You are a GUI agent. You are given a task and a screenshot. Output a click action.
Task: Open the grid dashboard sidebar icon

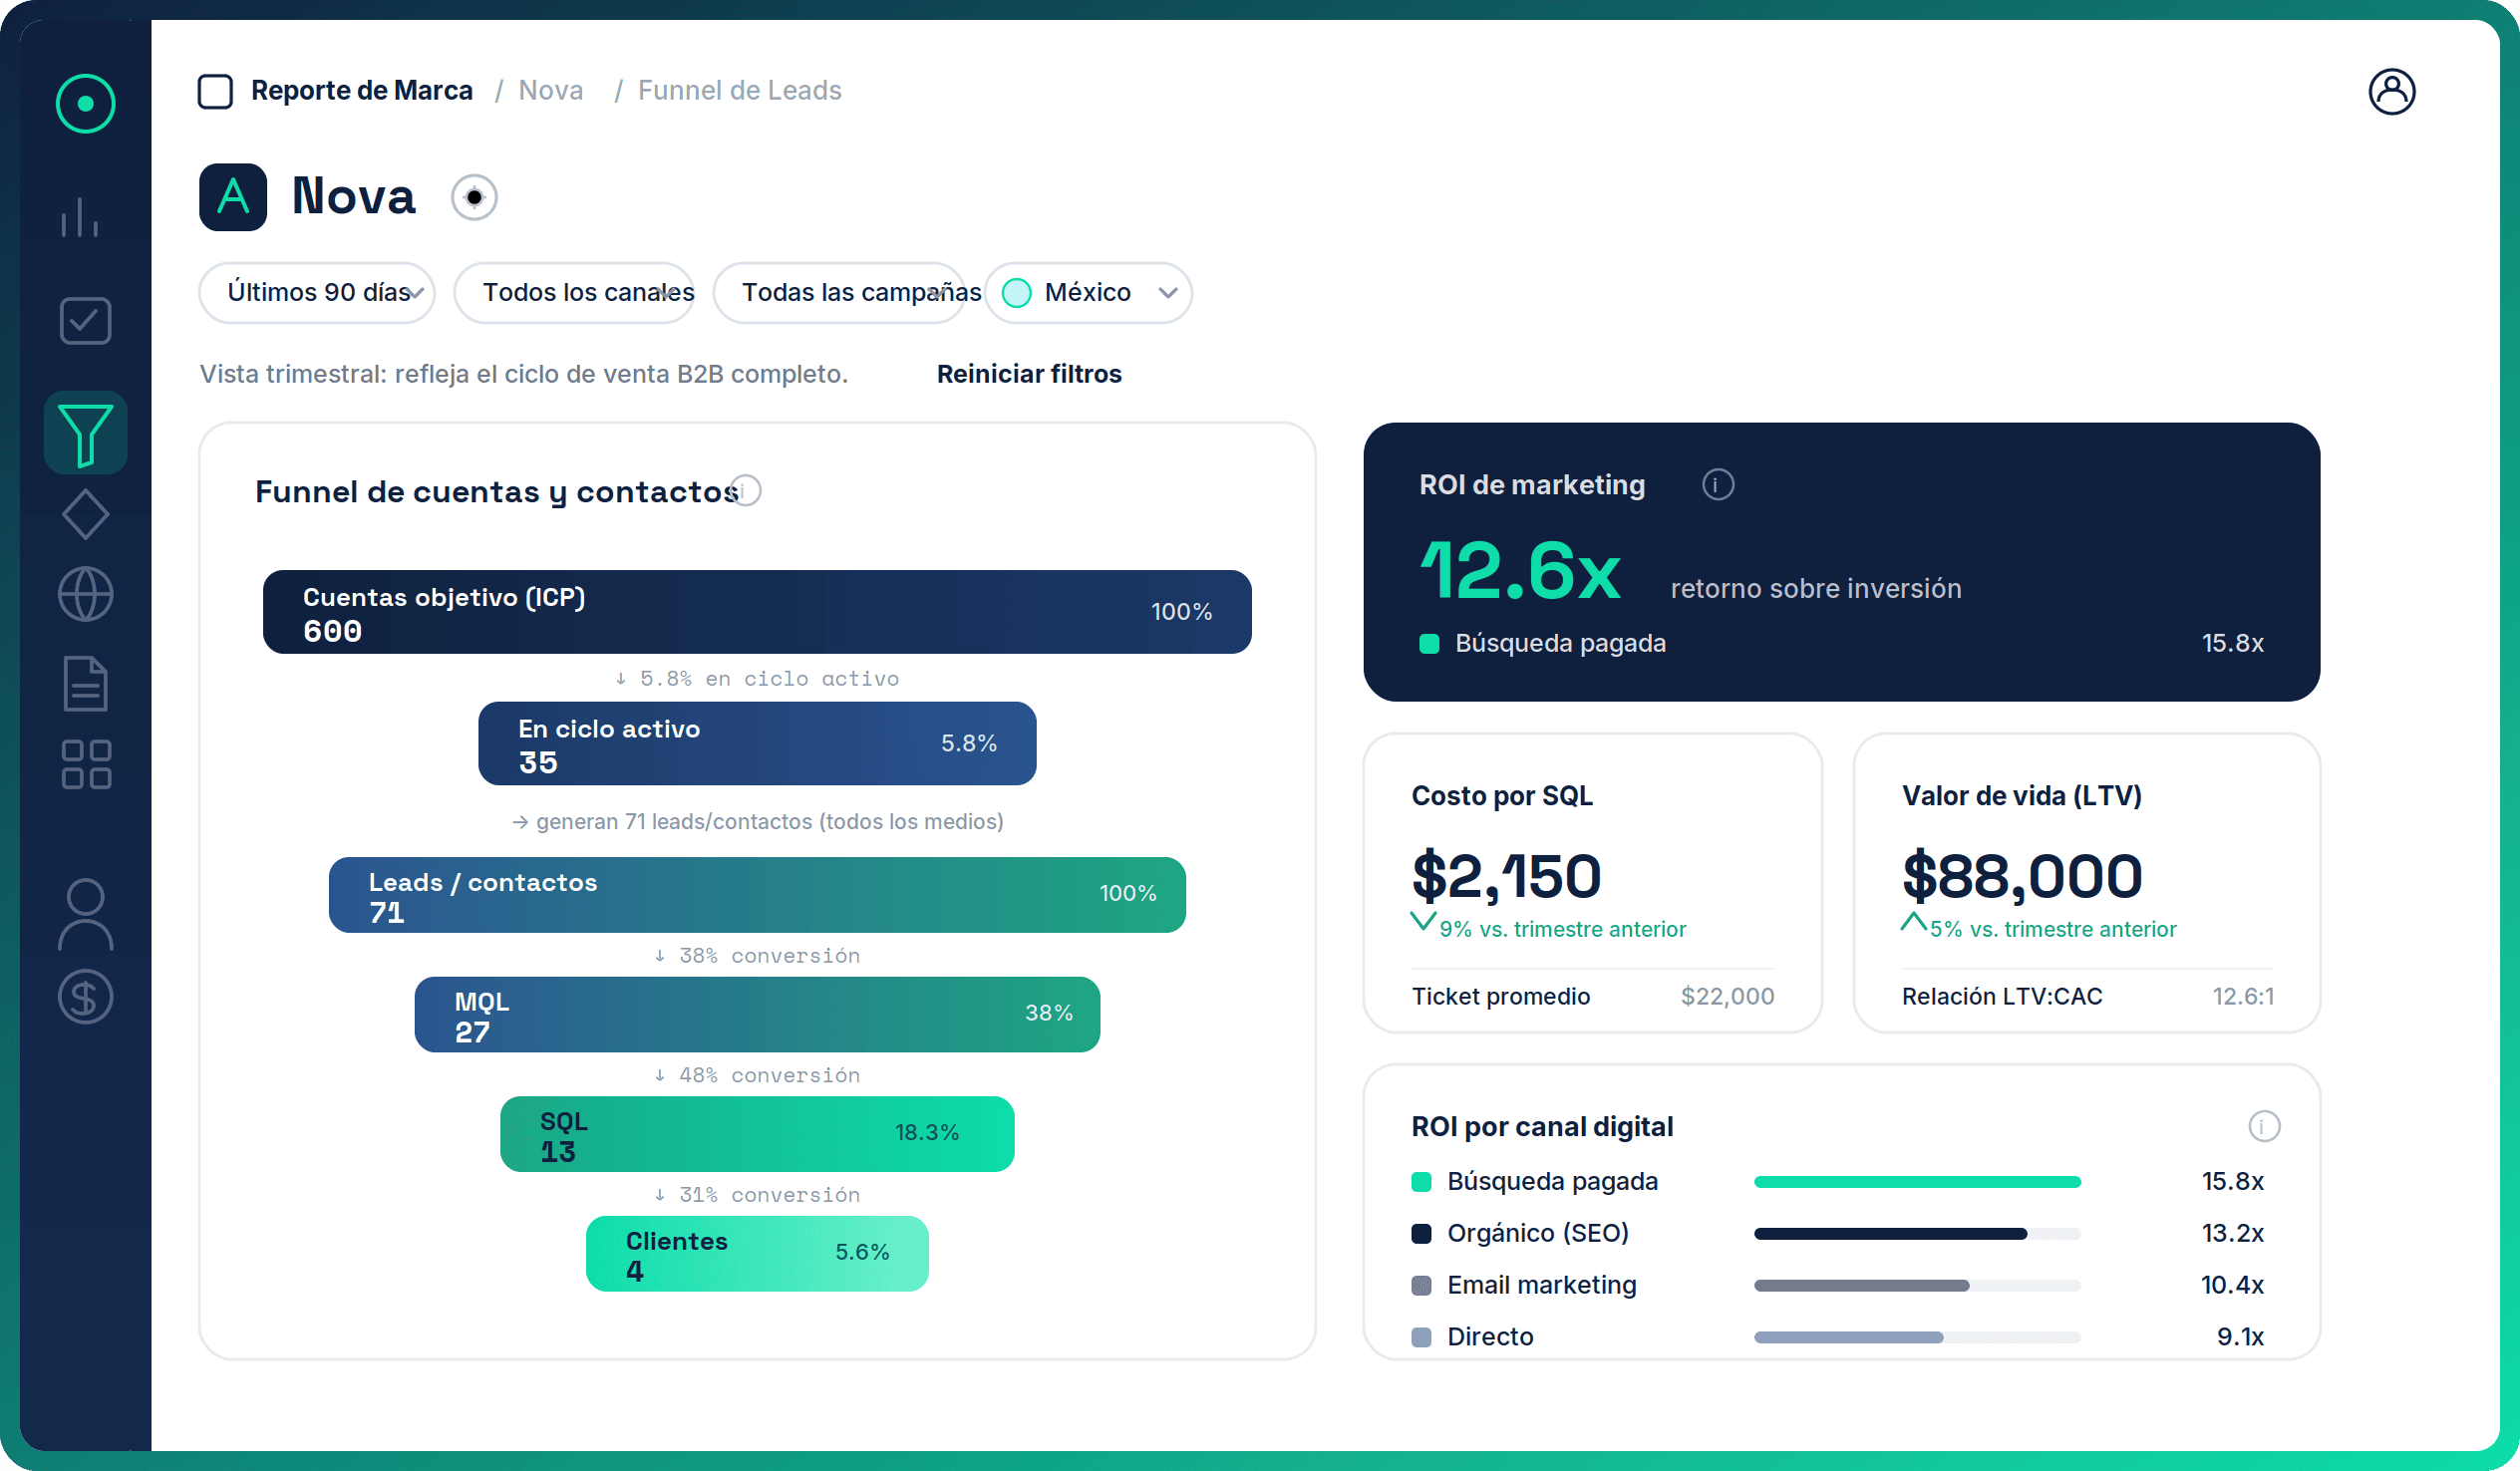click(85, 765)
